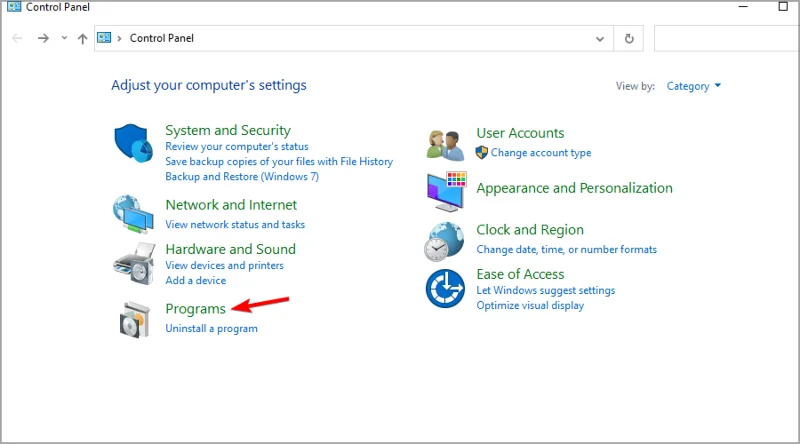Go back with the back arrow
Image resolution: width=800 pixels, height=444 pixels.
pos(17,38)
